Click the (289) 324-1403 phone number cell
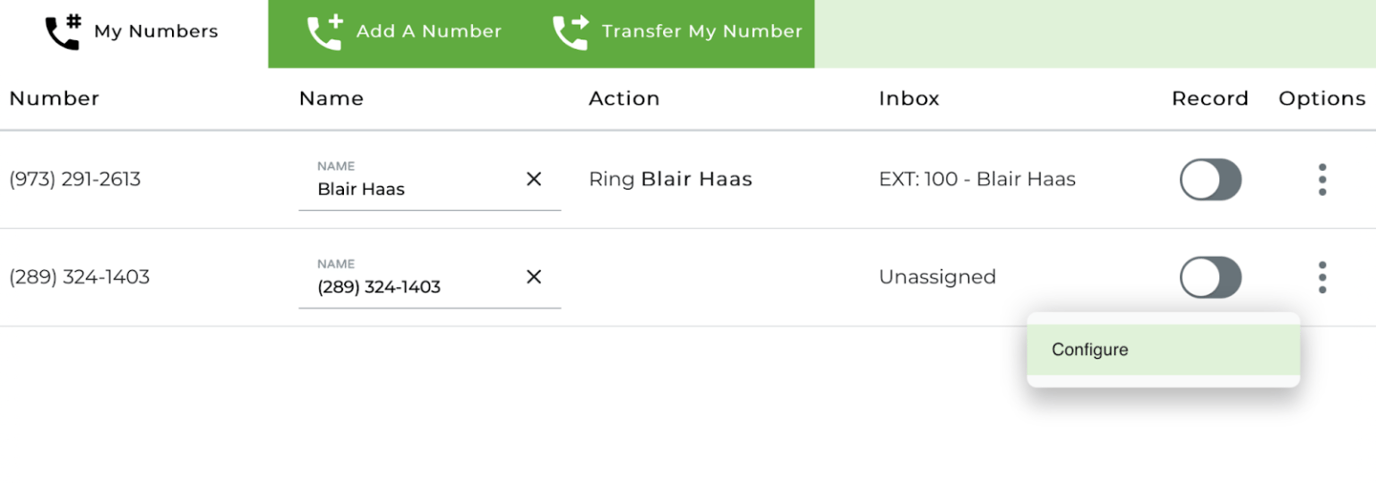This screenshot has width=1376, height=483. pos(79,277)
